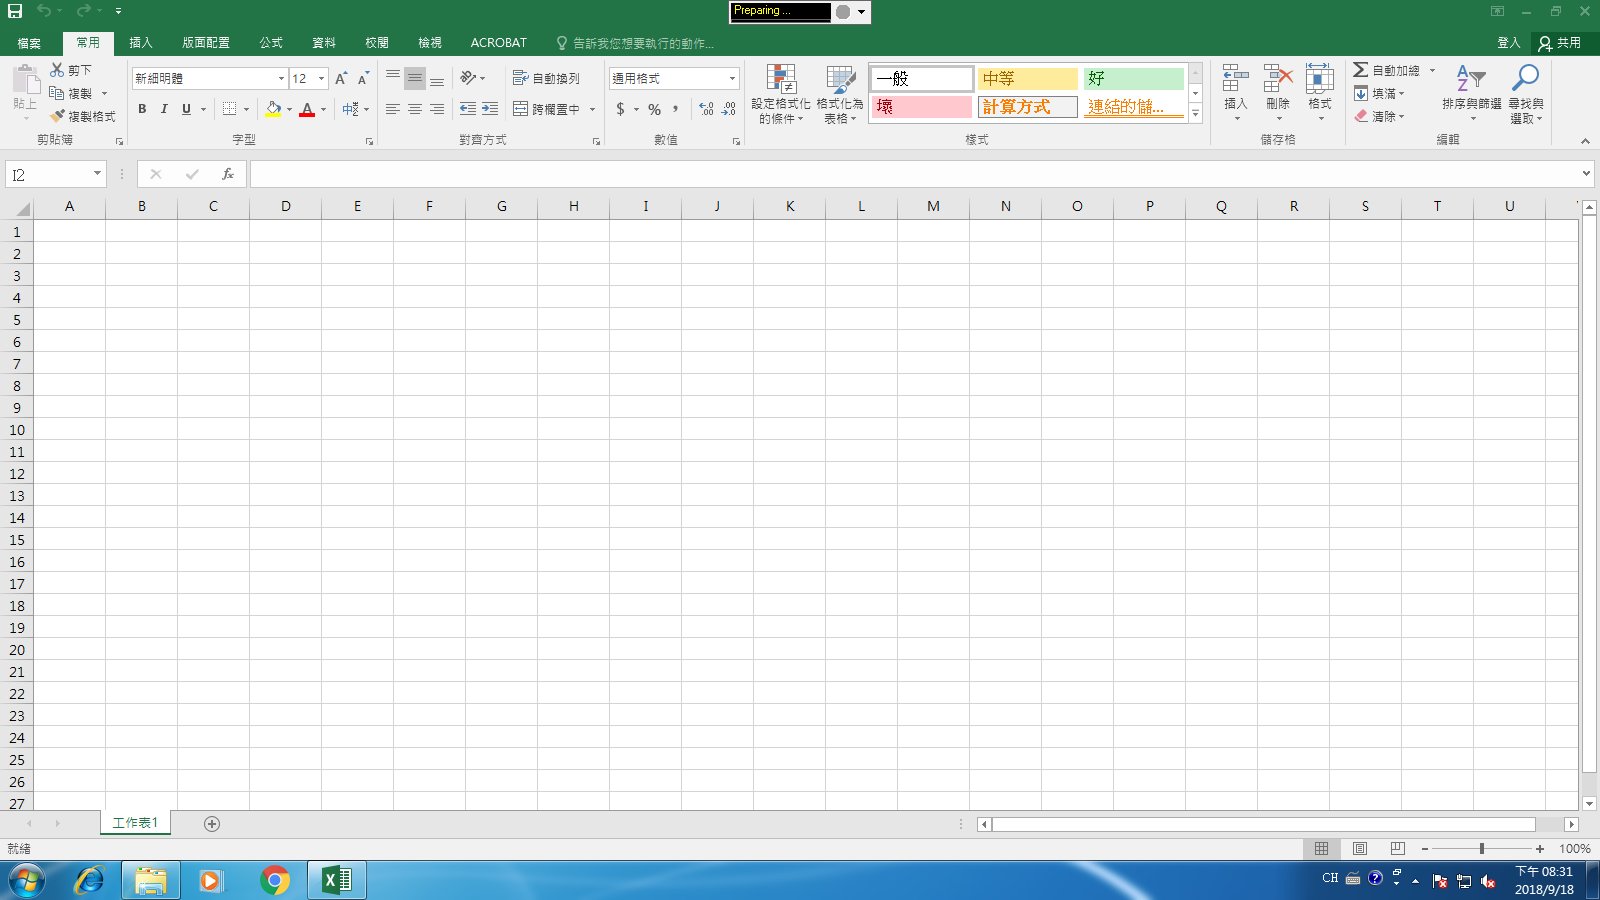Toggle wrap text 自動換列
Screen dimensions: 1600x900
click(546, 78)
